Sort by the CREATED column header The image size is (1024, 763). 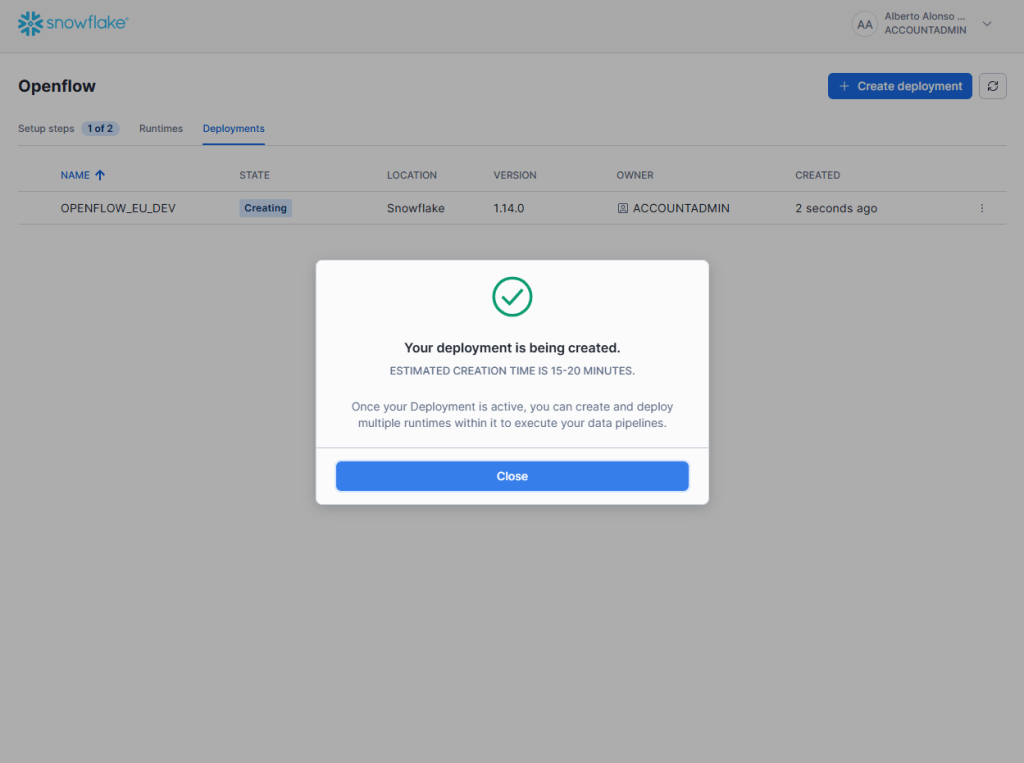(x=817, y=175)
